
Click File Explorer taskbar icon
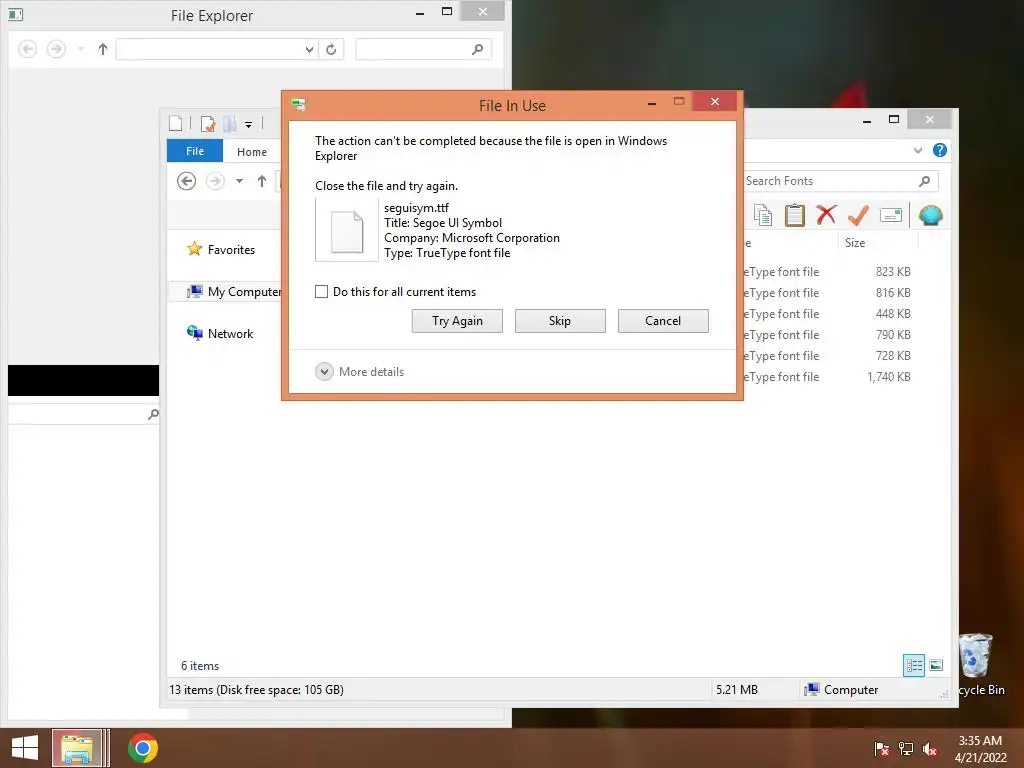[77, 748]
